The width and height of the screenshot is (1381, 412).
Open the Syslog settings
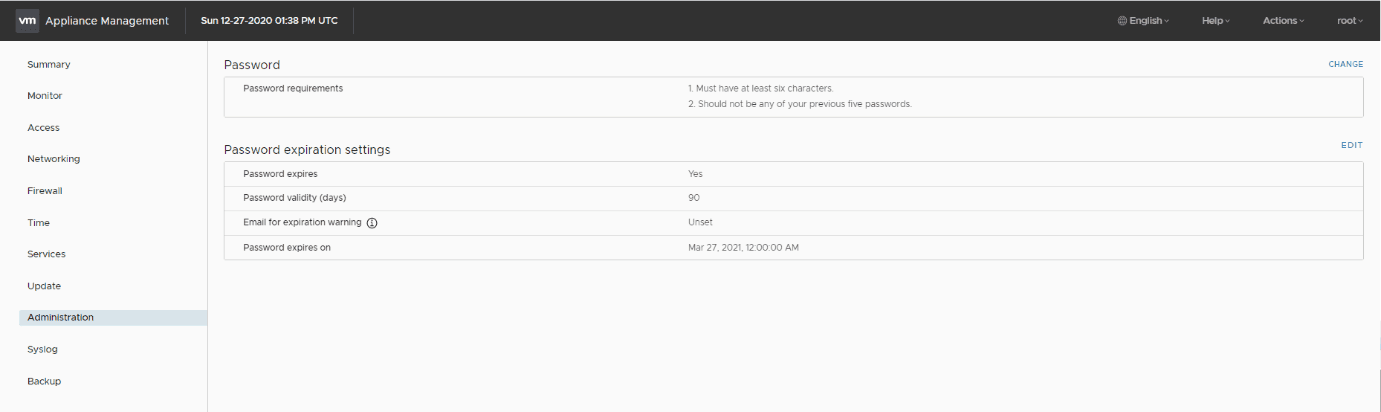pos(43,350)
